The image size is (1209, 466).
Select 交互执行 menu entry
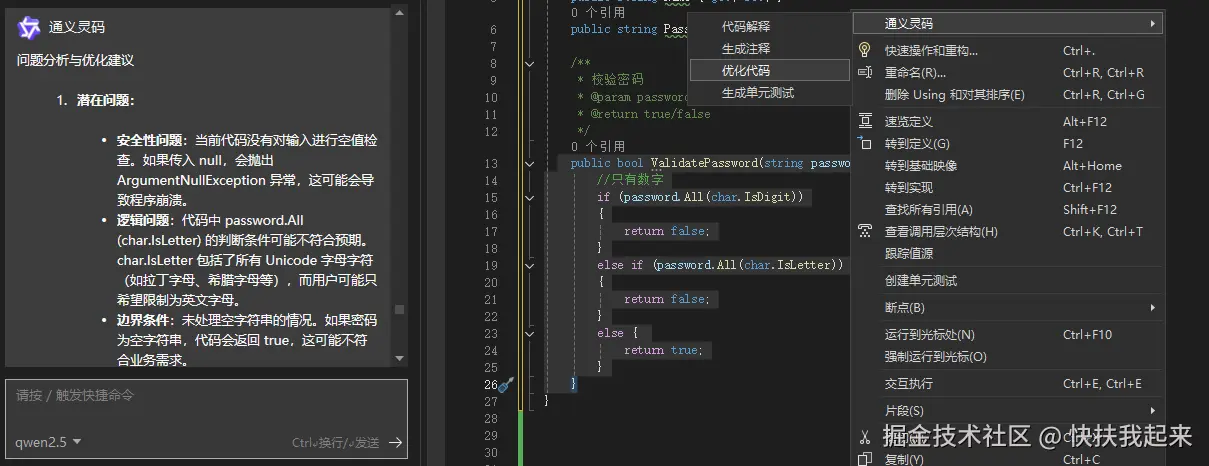(x=1008, y=384)
